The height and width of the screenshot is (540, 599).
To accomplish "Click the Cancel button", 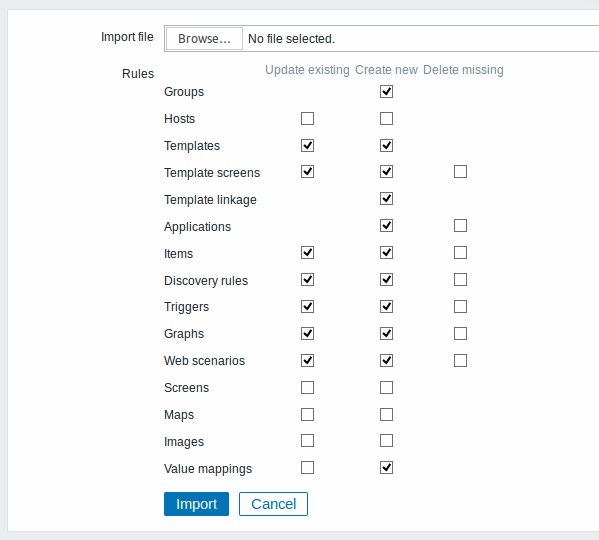I will pyautogui.click(x=273, y=504).
